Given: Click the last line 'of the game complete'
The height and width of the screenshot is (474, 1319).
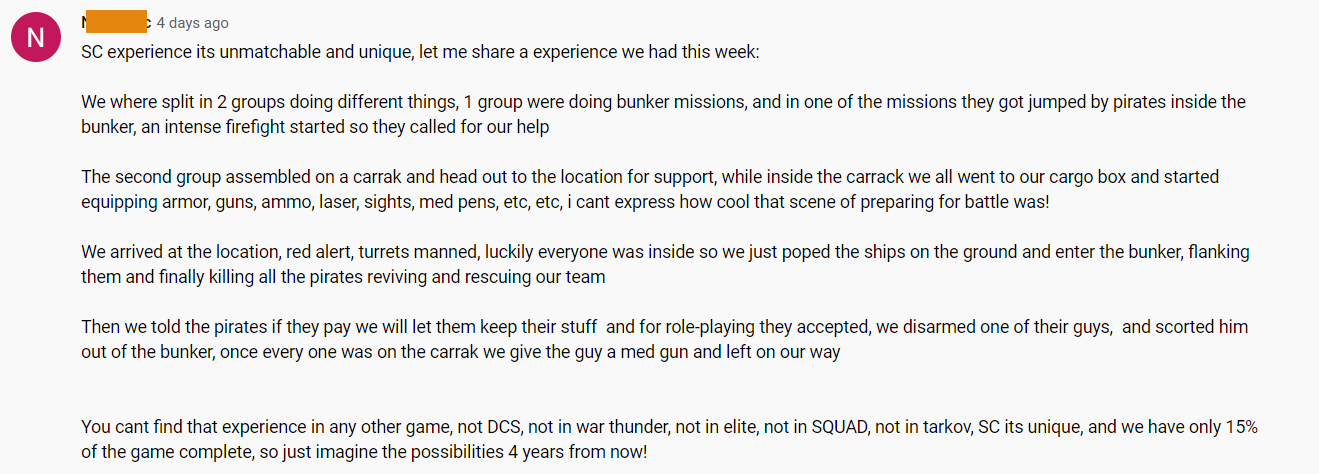Looking at the screenshot, I should (364, 452).
